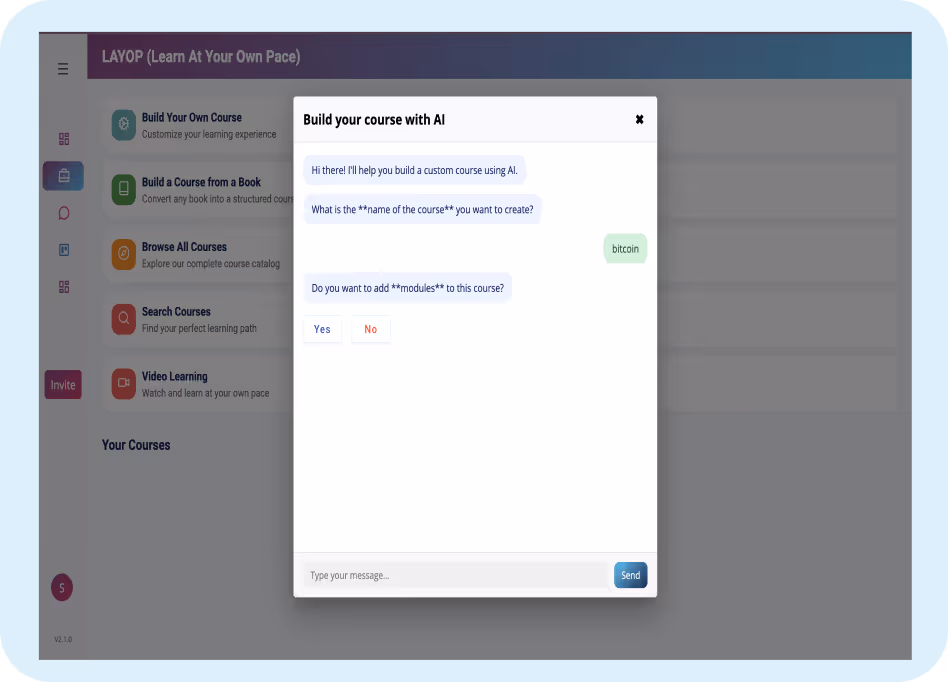The width and height of the screenshot is (948, 682).
Task: Focus the Type your message input field
Action: (456, 575)
